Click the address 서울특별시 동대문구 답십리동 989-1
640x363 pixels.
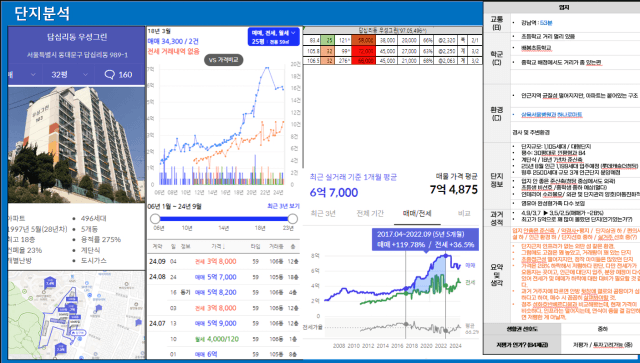click(77, 55)
